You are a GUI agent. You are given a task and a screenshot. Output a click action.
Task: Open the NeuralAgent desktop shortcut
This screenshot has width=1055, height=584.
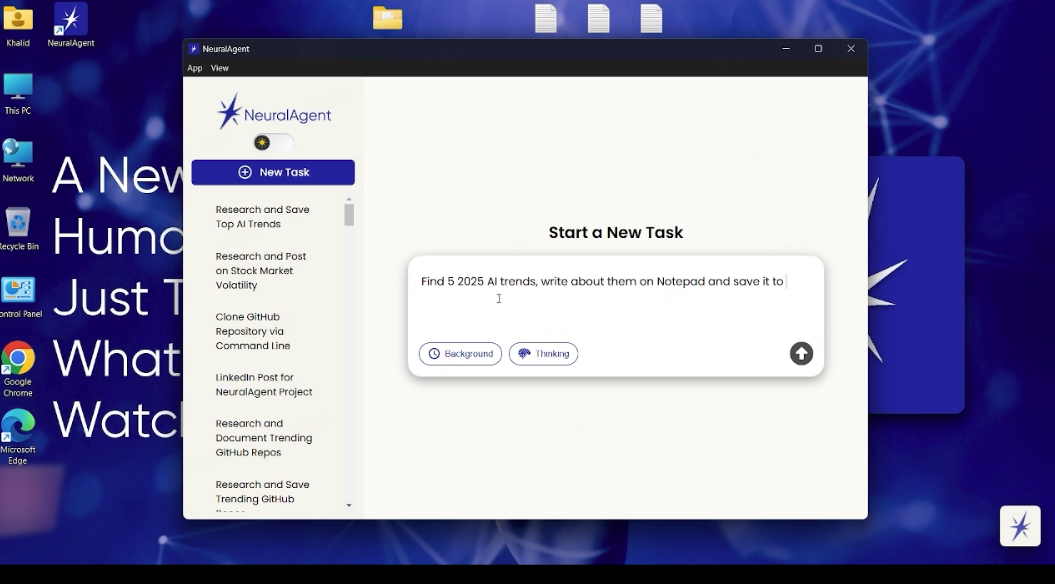coord(70,25)
